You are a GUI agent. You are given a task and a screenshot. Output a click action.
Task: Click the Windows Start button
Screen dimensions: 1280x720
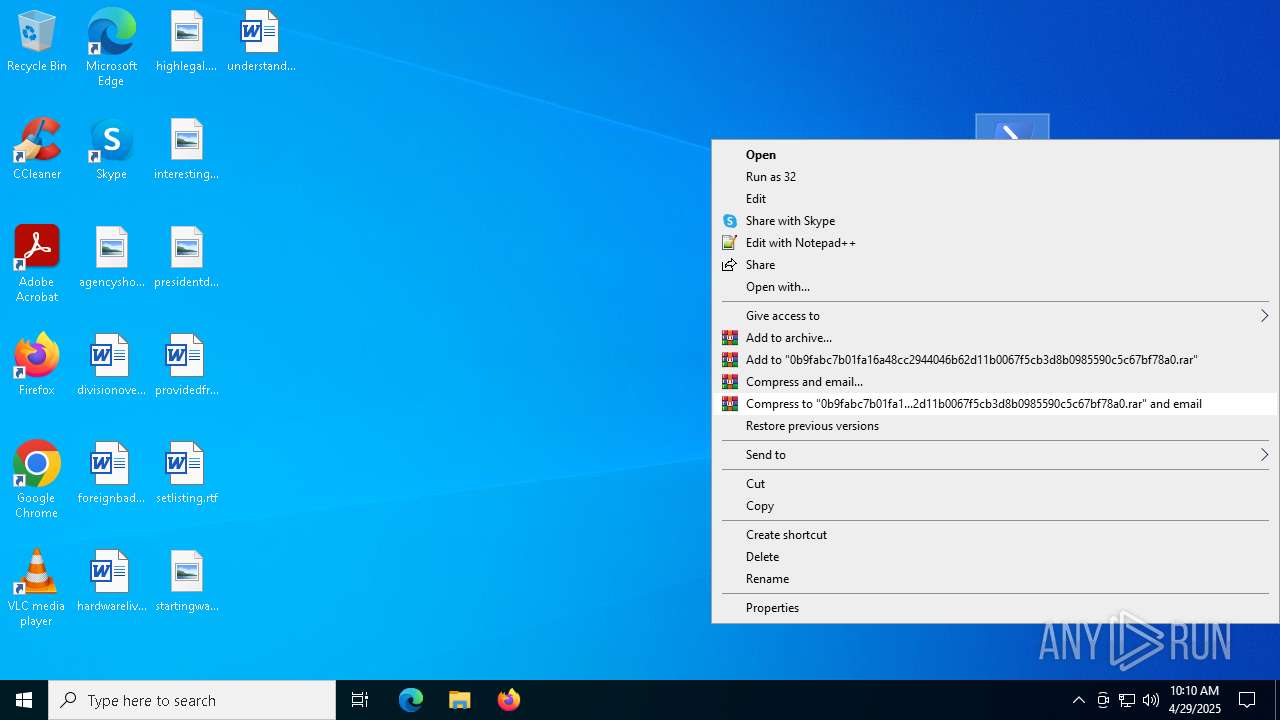tap(24, 700)
